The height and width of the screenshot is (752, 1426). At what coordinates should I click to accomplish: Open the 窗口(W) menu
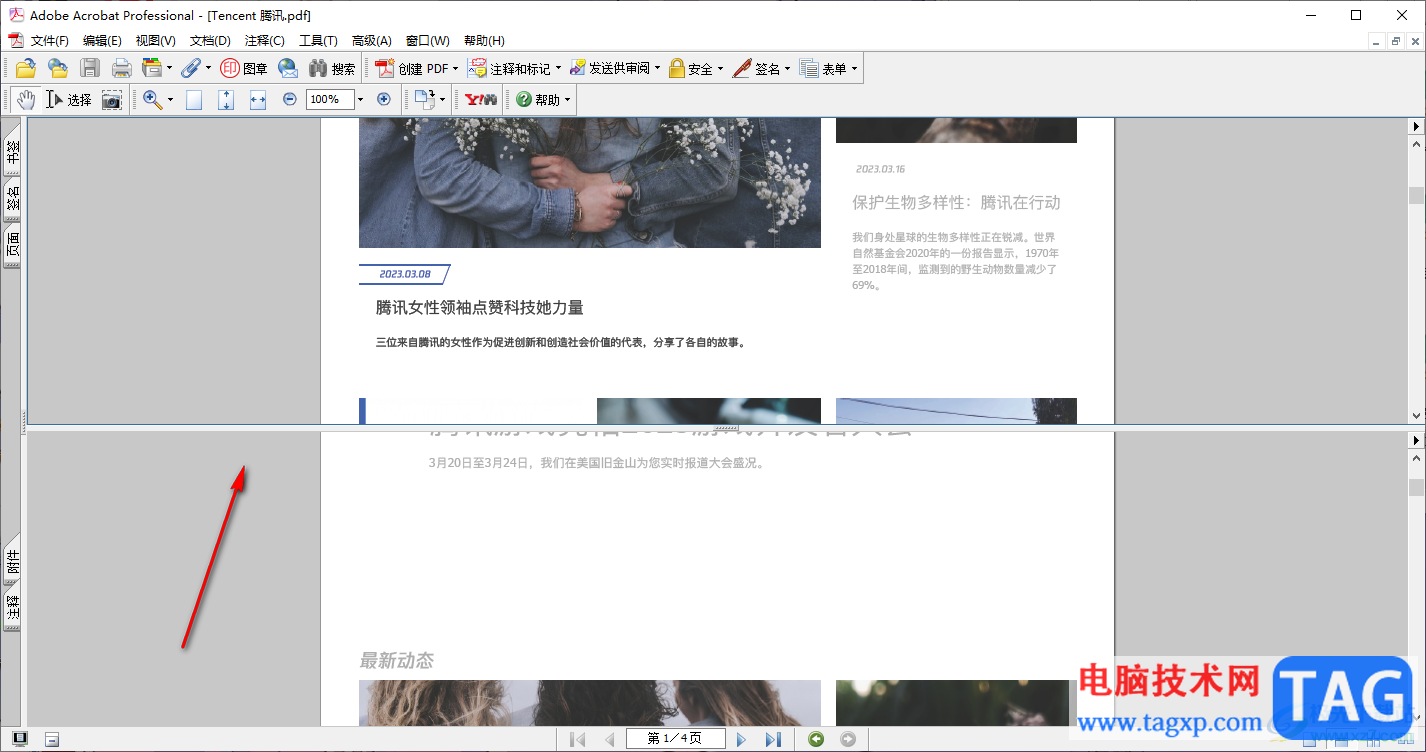pyautogui.click(x=427, y=41)
